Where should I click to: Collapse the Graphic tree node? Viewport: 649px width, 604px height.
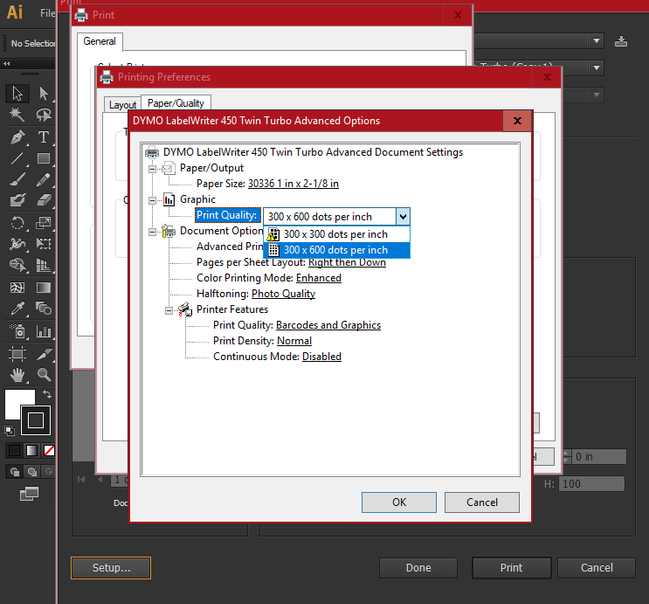coord(153,200)
